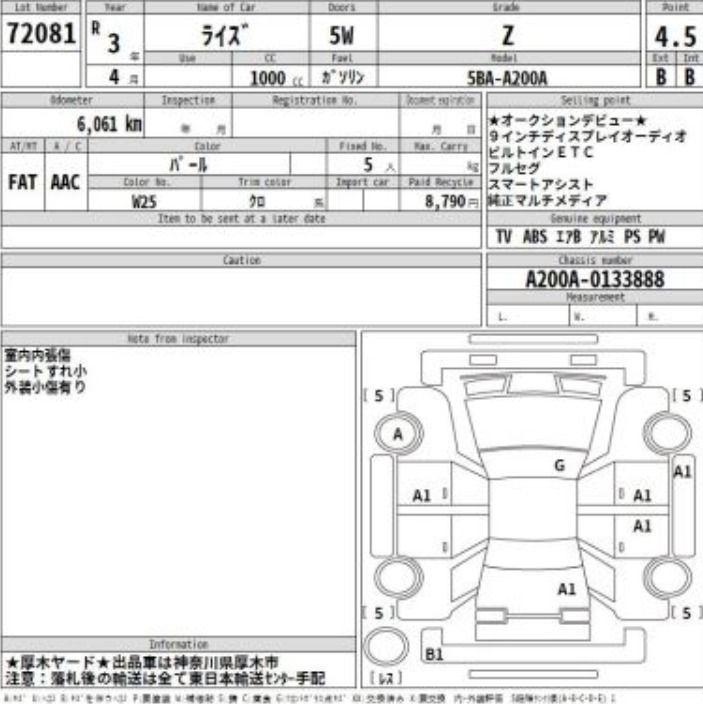The image size is (703, 704).
Task: Click inspector note シートすれ小
Action: pos(45,371)
